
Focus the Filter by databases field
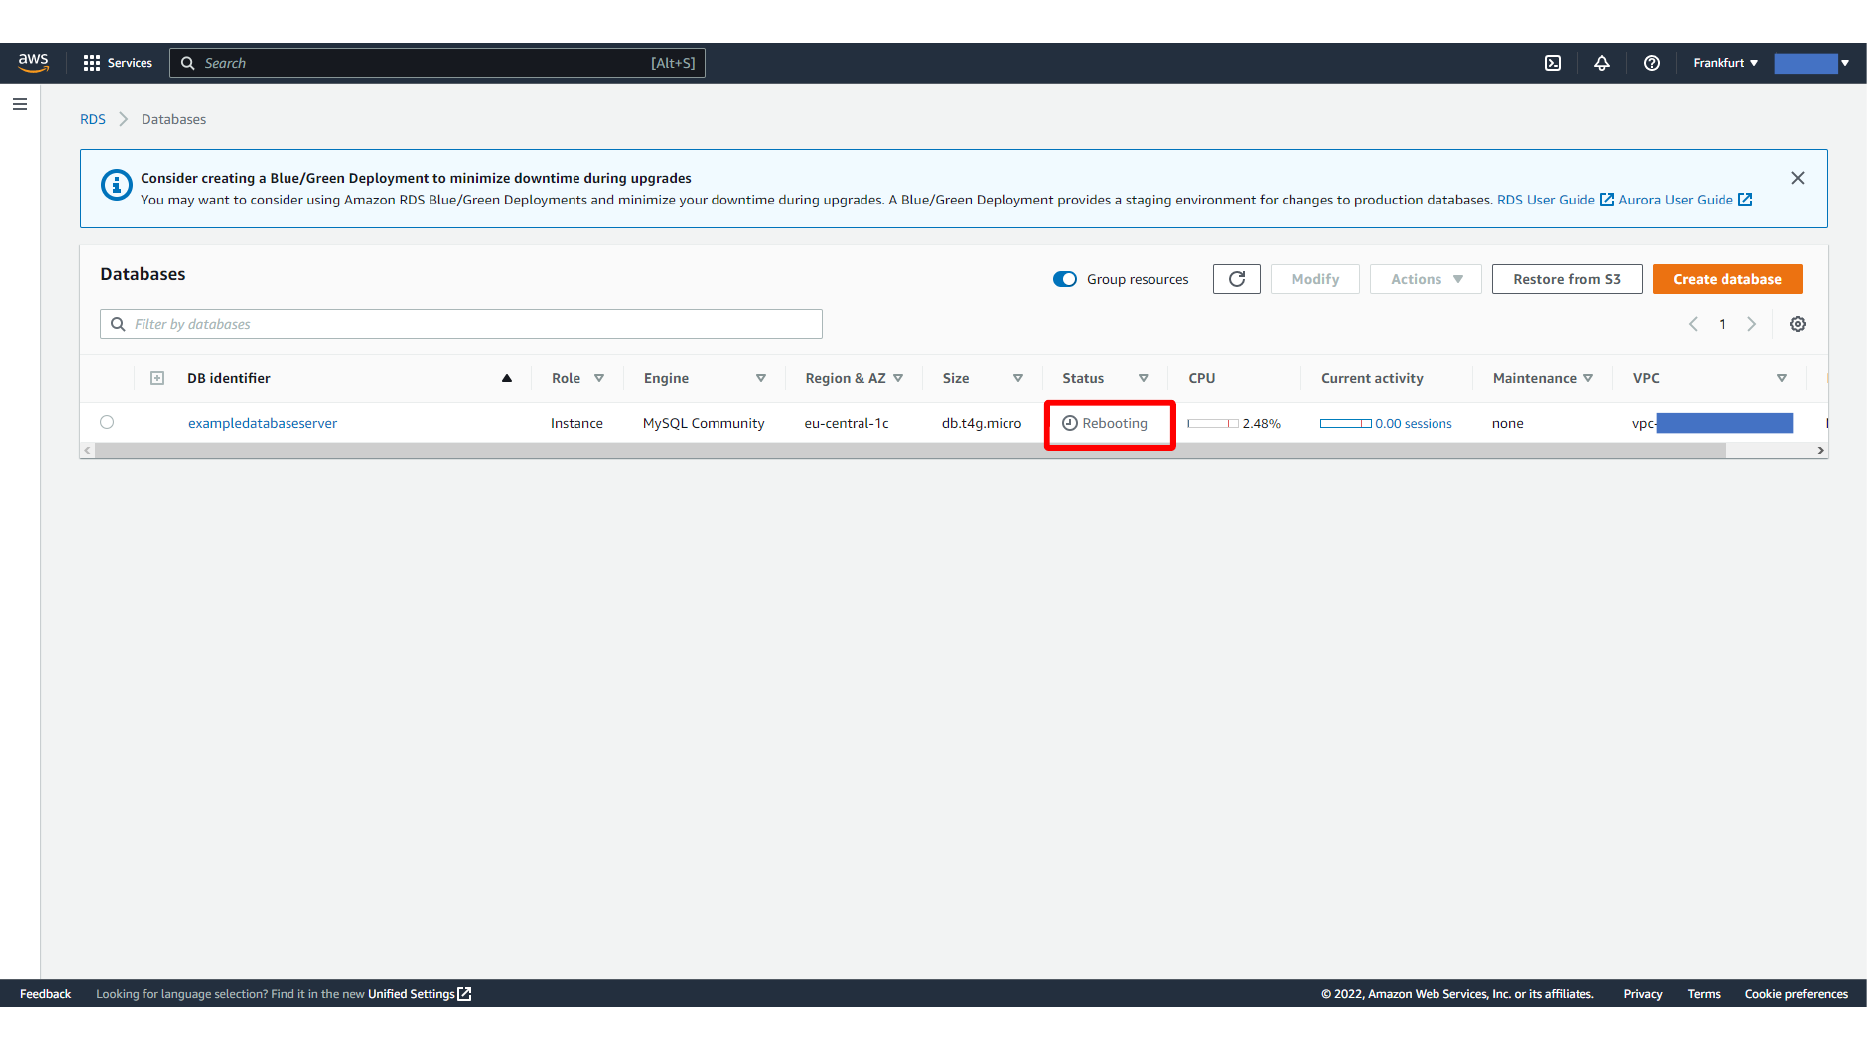(461, 324)
